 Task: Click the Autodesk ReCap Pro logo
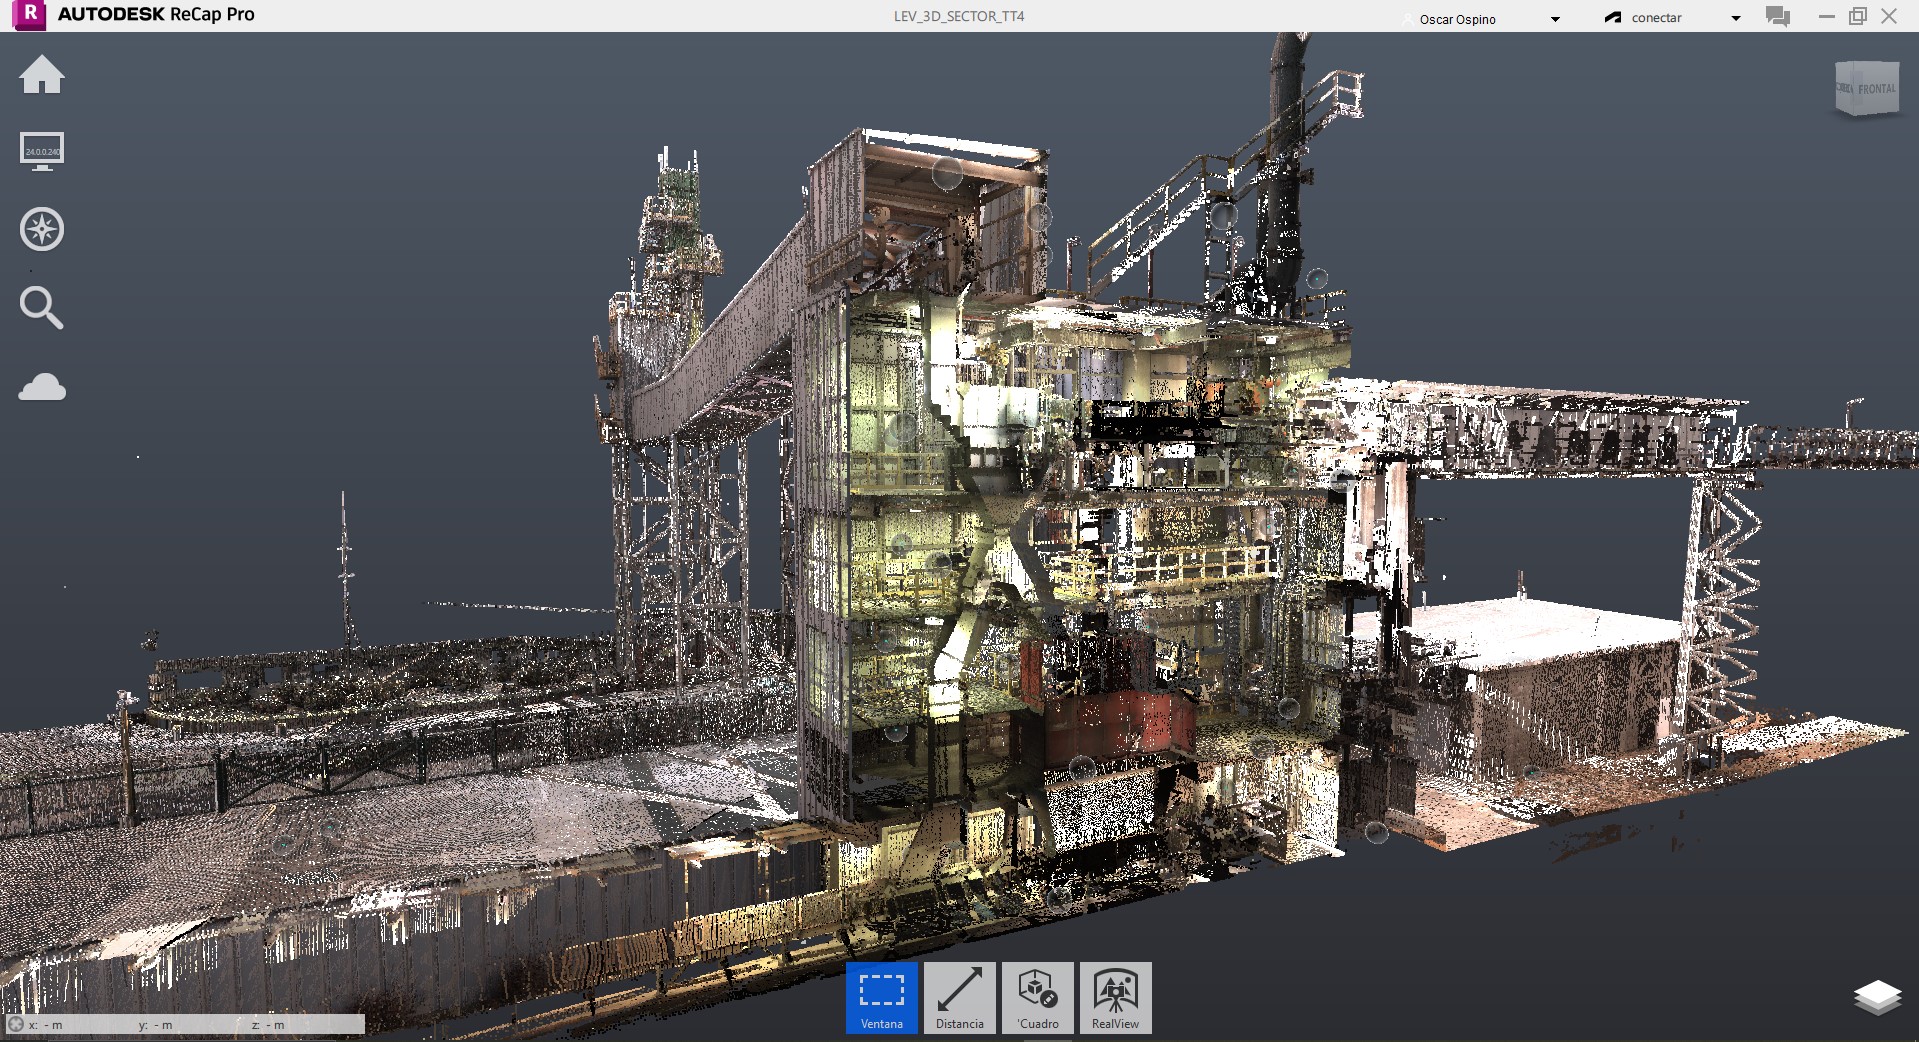click(x=31, y=15)
